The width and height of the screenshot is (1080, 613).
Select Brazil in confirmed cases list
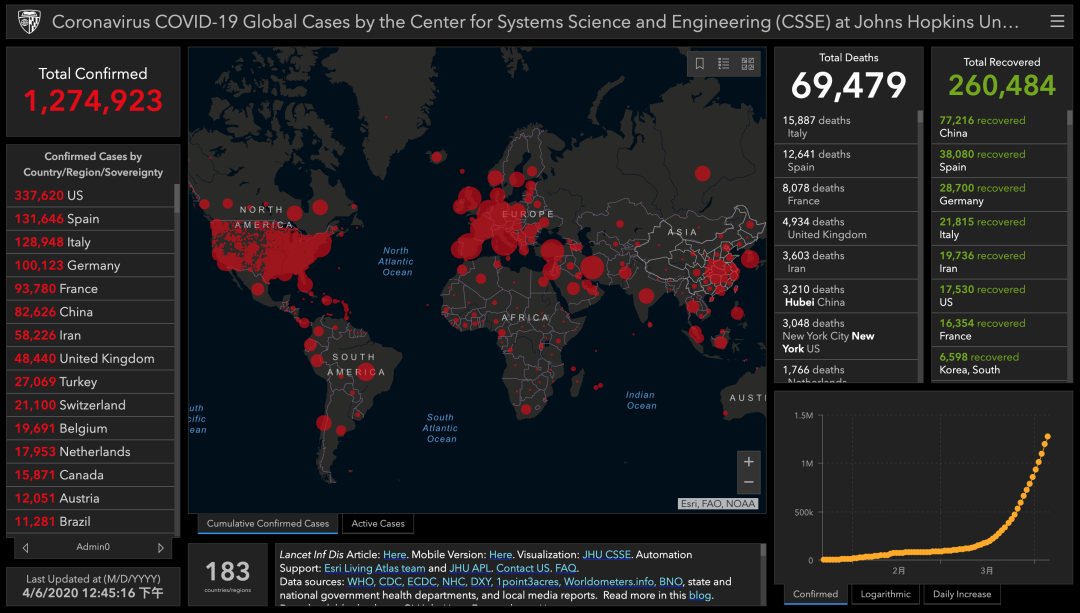[90, 521]
